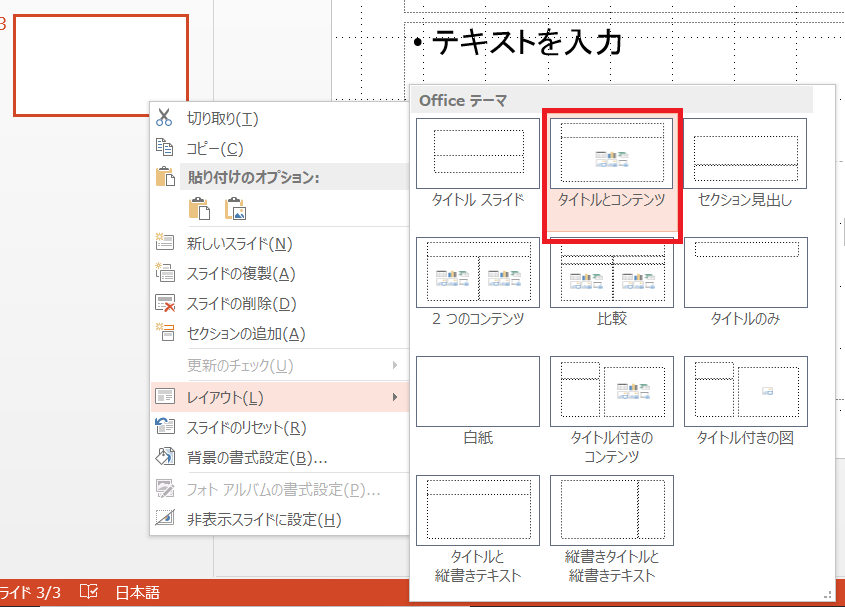Choose 新しいスライド(N)
This screenshot has height=607, width=845.
279,243
